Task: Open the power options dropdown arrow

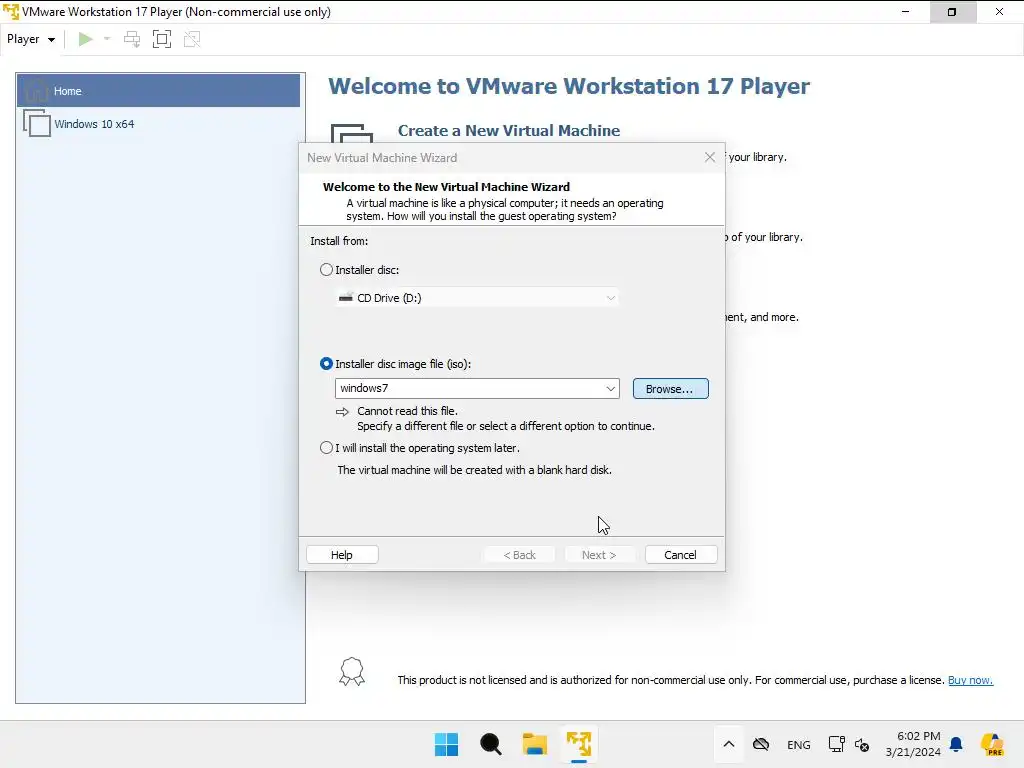Action: (x=107, y=39)
